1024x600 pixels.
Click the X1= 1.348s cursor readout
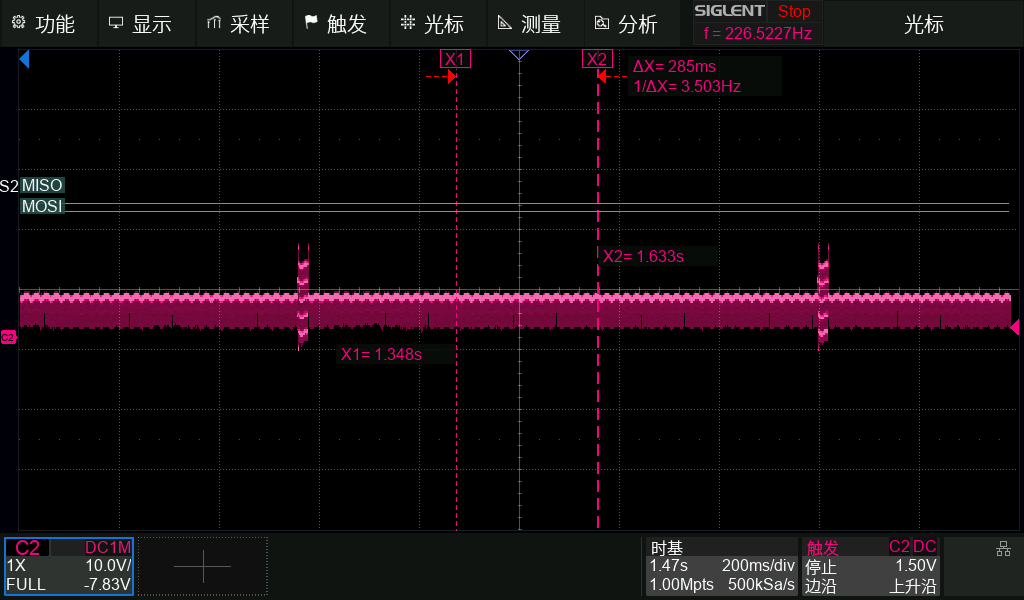(x=381, y=355)
